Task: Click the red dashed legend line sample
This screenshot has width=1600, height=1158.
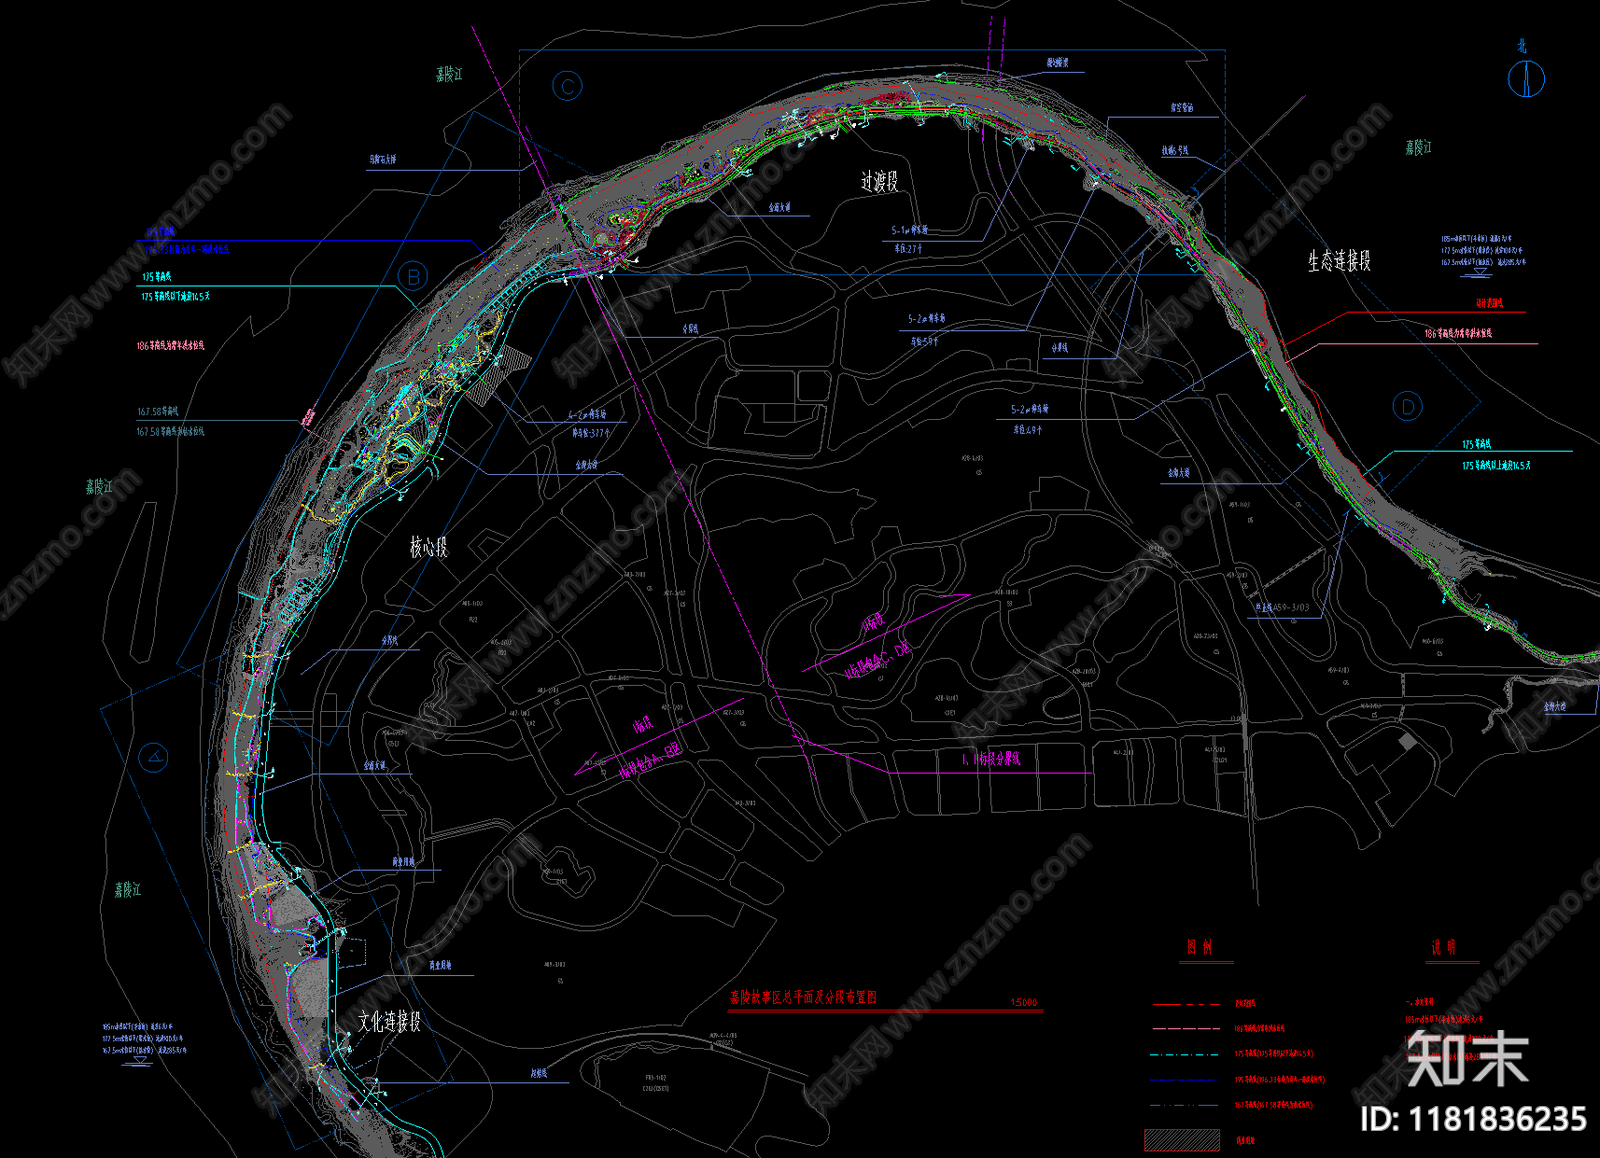Action: coord(1186,1003)
